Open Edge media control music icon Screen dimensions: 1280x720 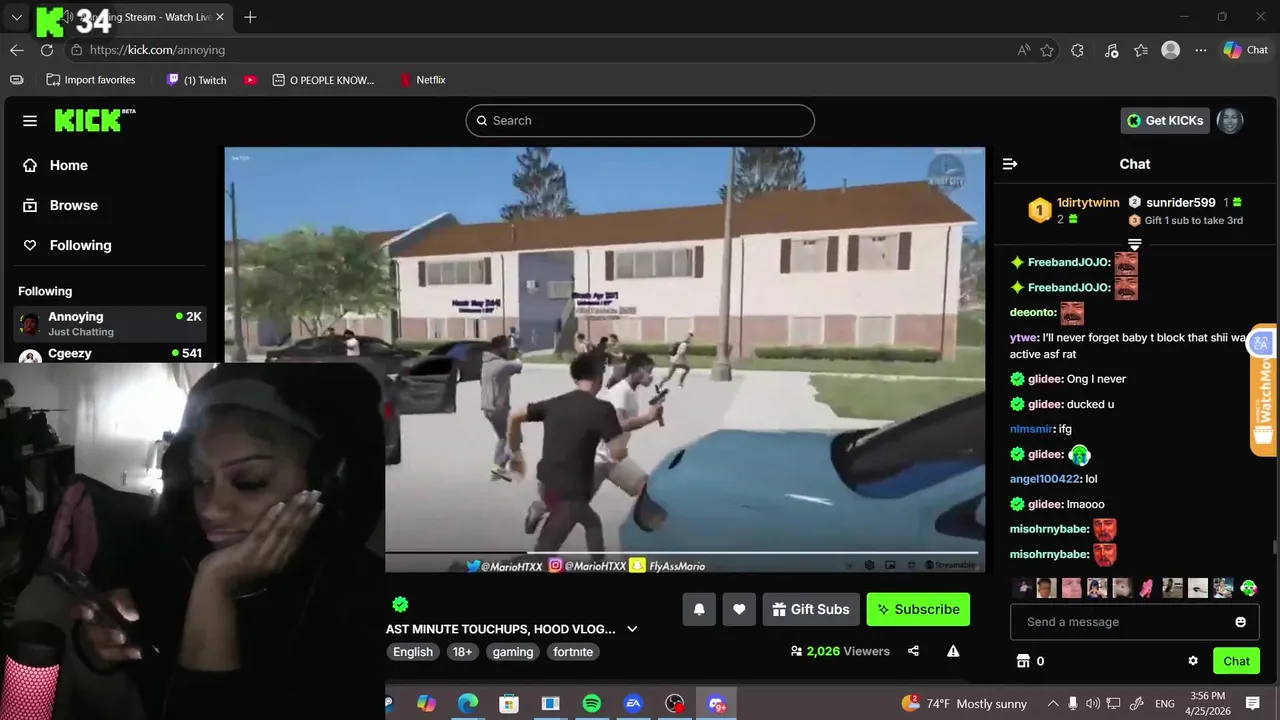point(1112,50)
